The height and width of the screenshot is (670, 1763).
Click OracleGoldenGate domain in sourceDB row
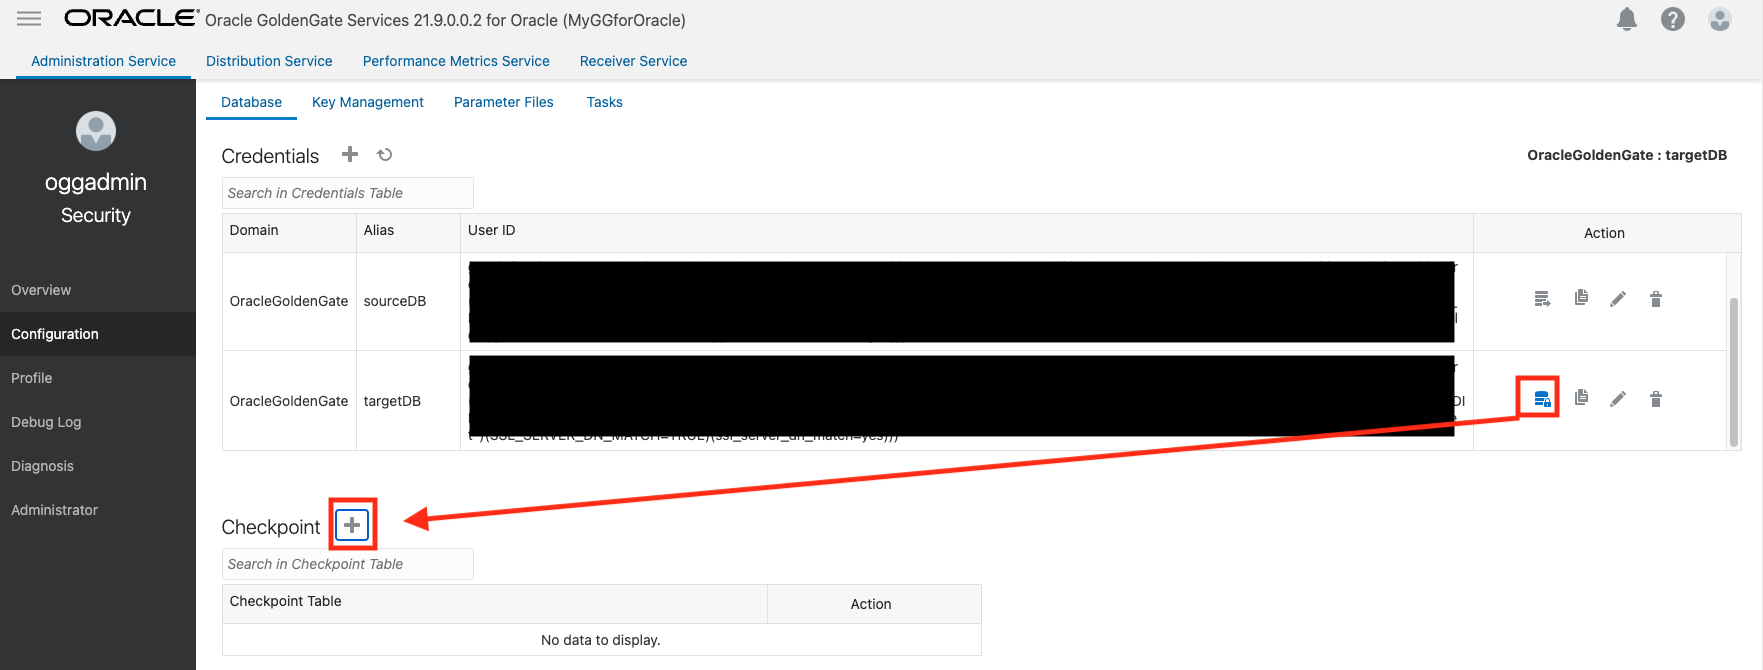(x=289, y=301)
